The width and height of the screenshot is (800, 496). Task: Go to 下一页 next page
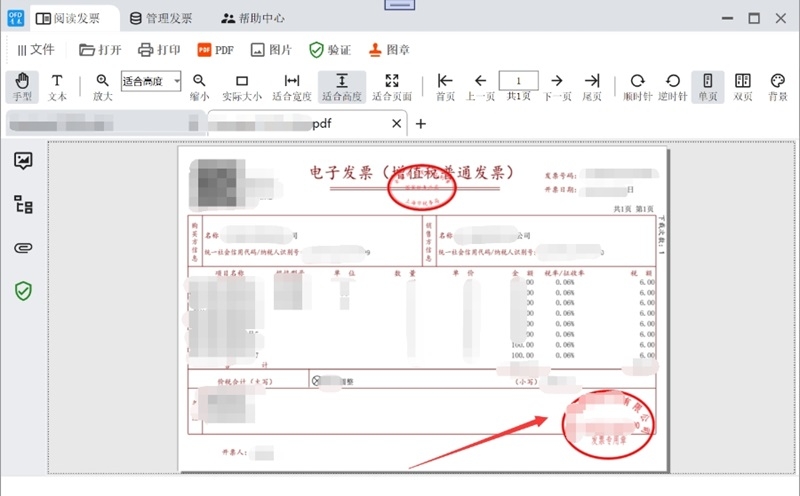(557, 87)
